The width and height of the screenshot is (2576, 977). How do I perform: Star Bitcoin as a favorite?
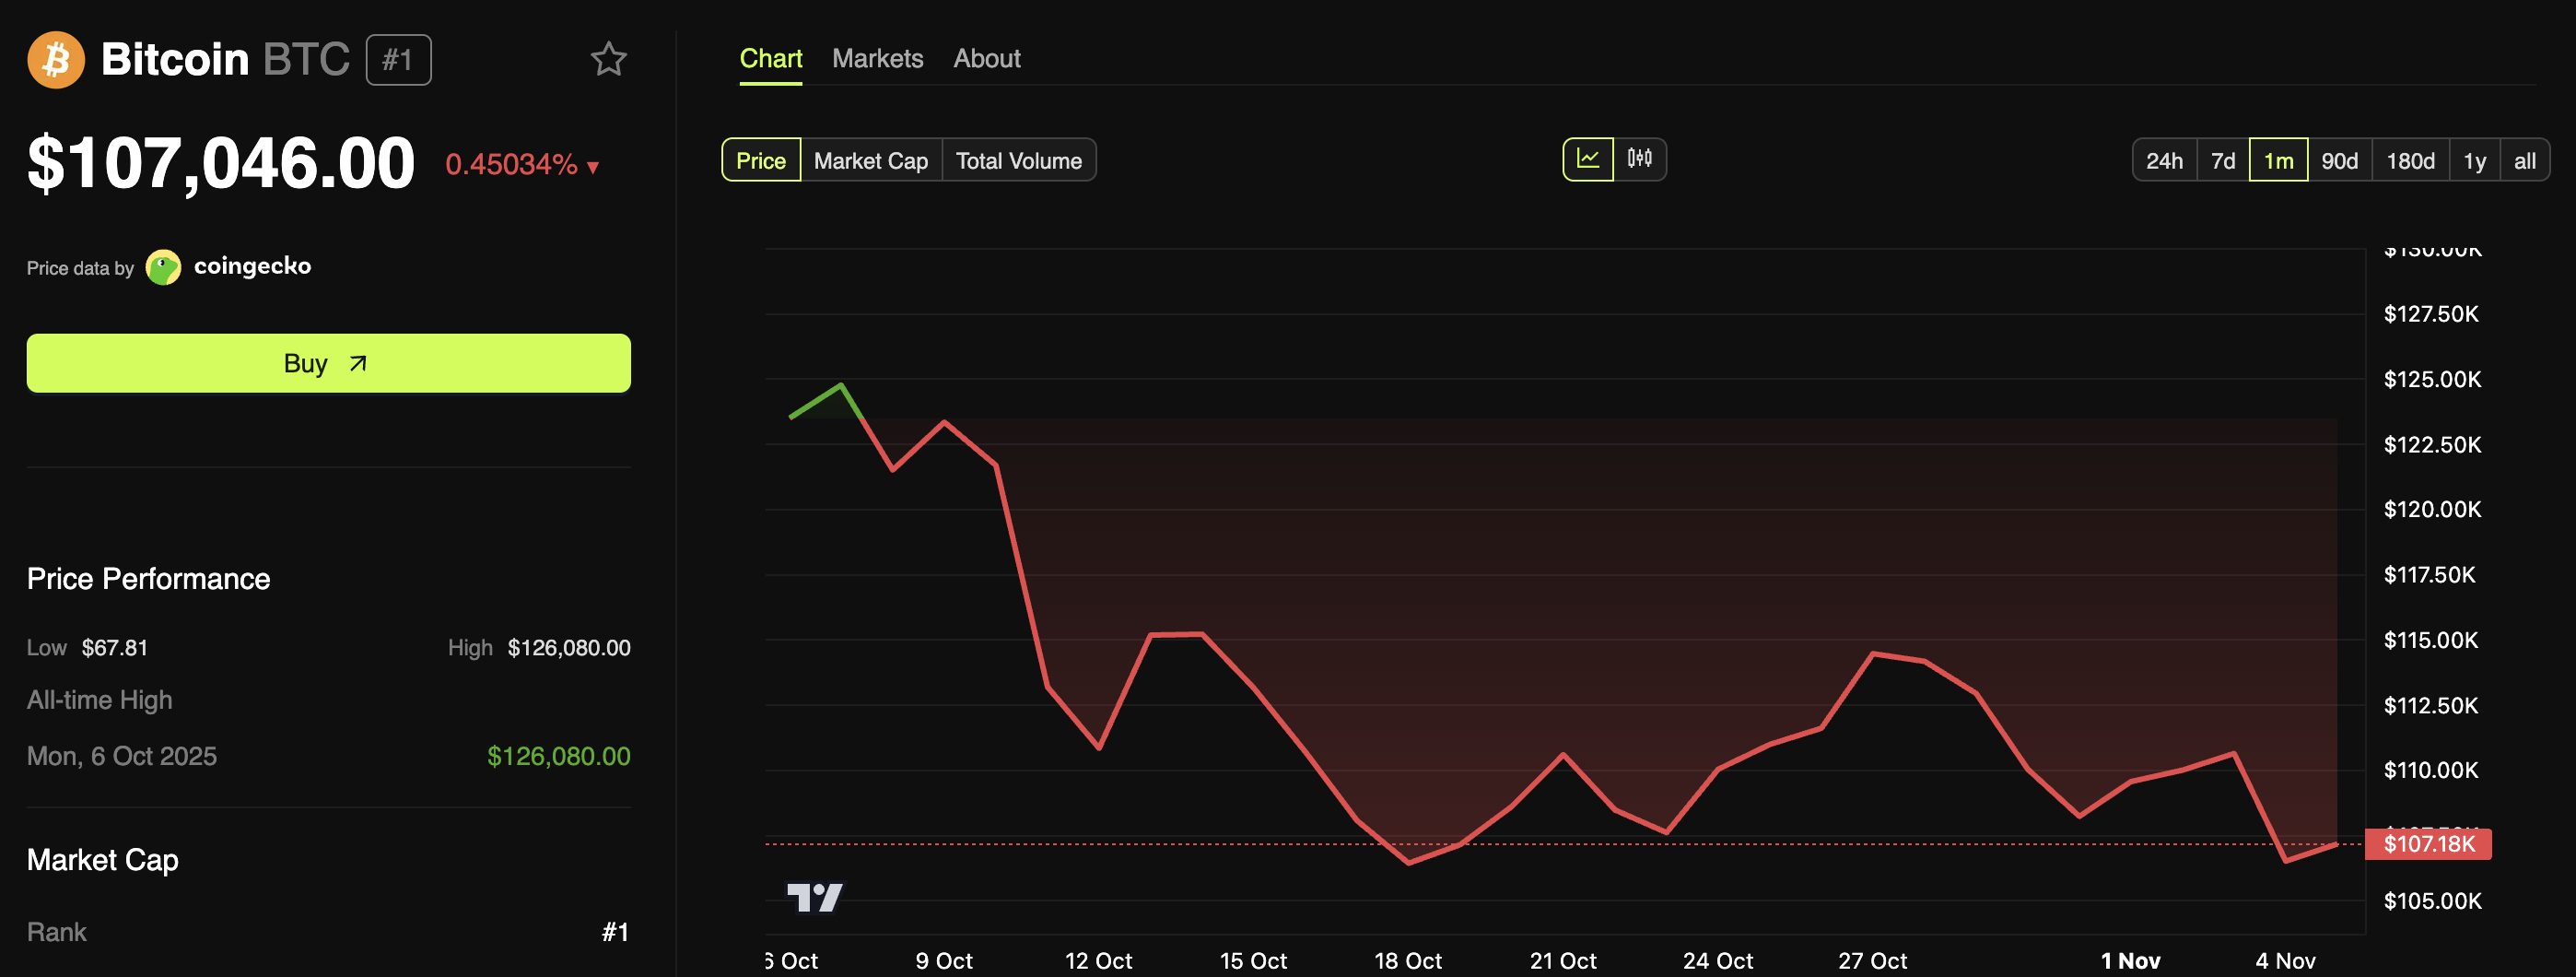pos(609,60)
